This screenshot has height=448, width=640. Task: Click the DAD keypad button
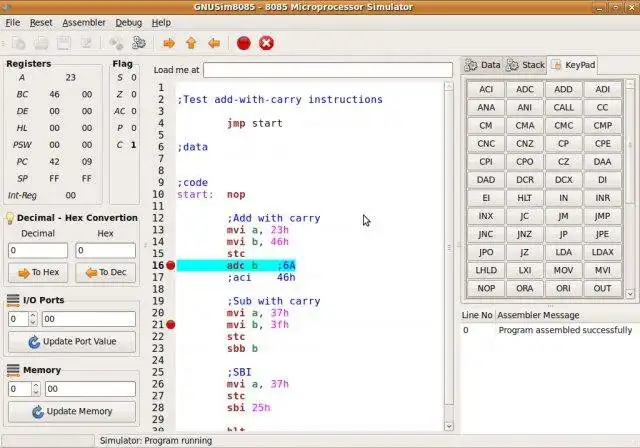point(486,180)
